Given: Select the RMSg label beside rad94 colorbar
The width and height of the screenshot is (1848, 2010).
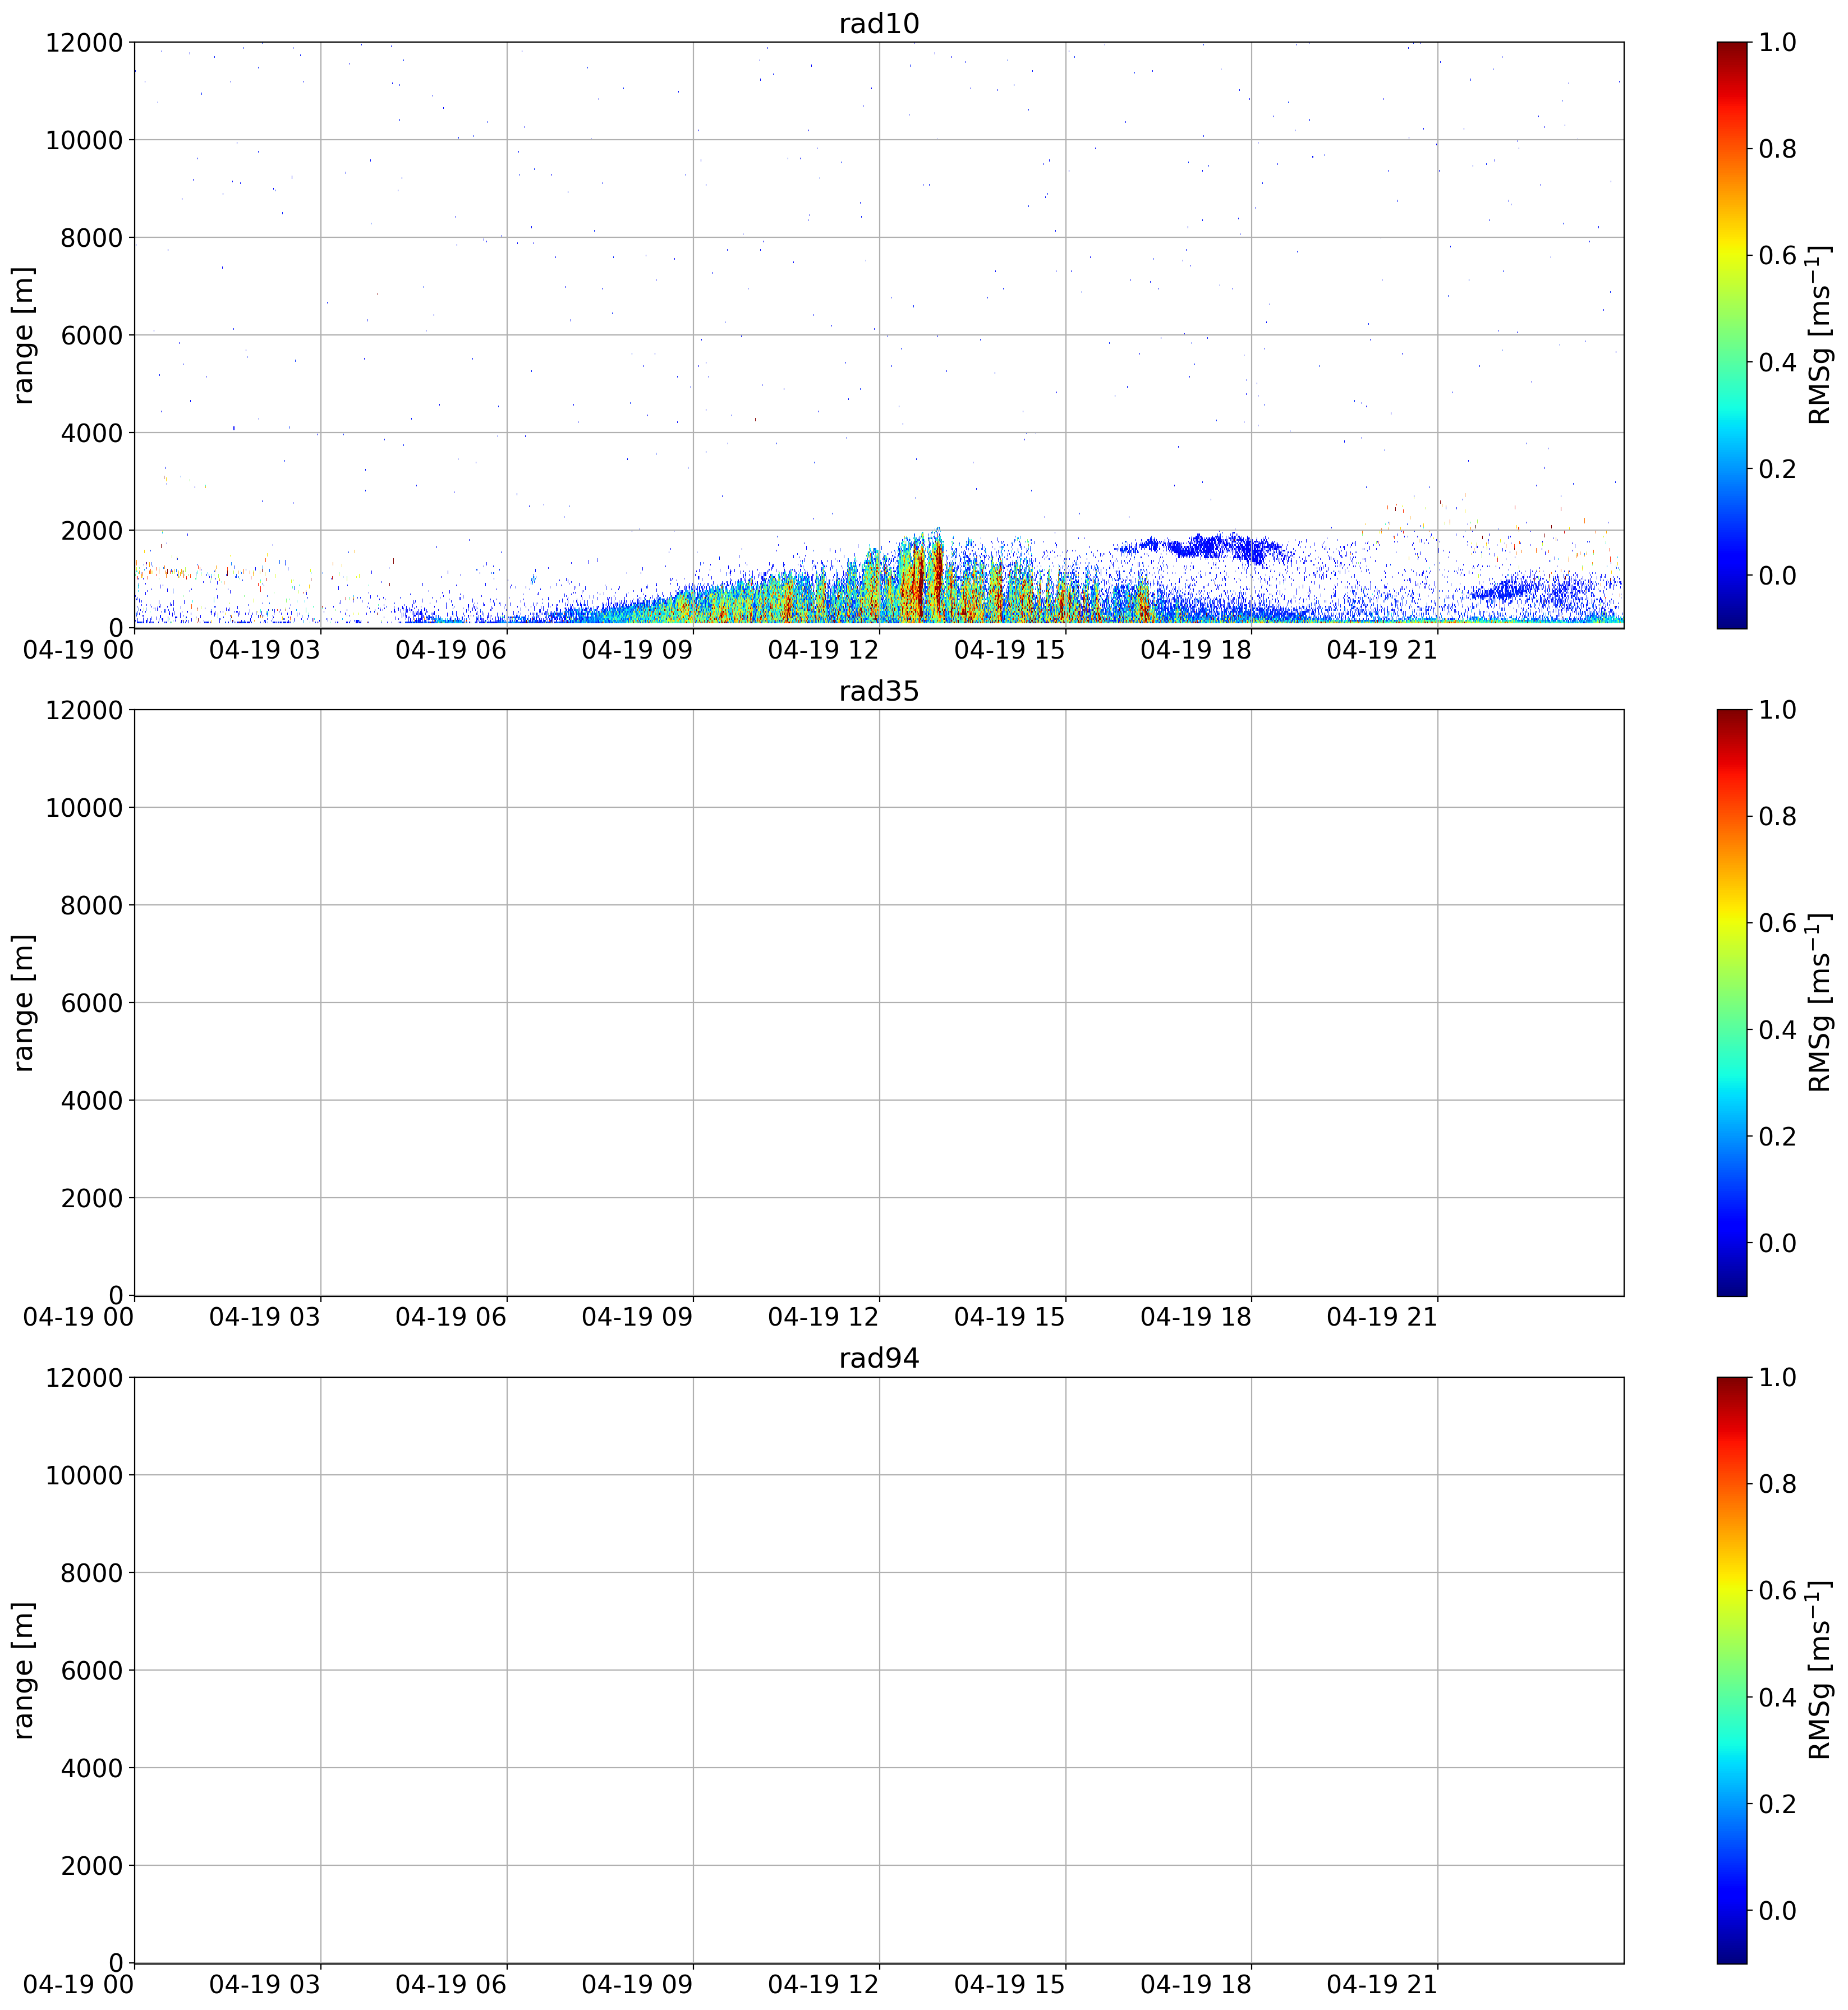Looking at the screenshot, I should pyautogui.click(x=1820, y=1670).
